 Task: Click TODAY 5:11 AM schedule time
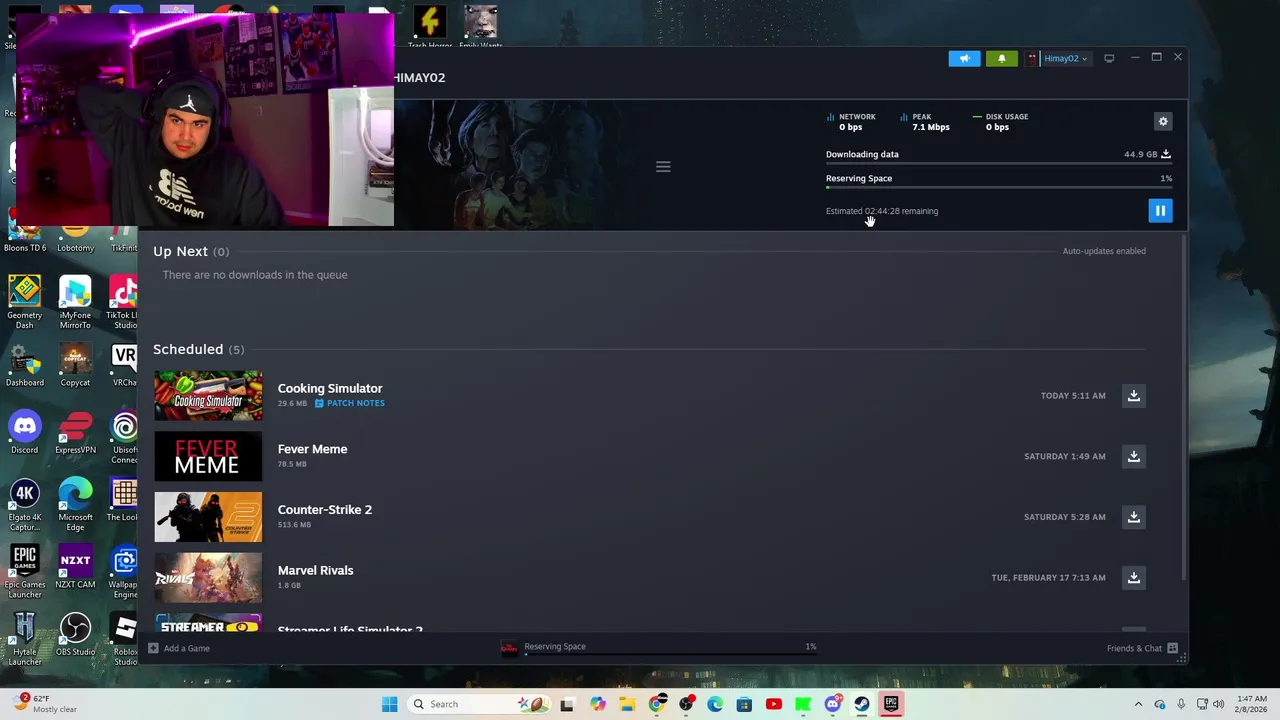point(1073,395)
